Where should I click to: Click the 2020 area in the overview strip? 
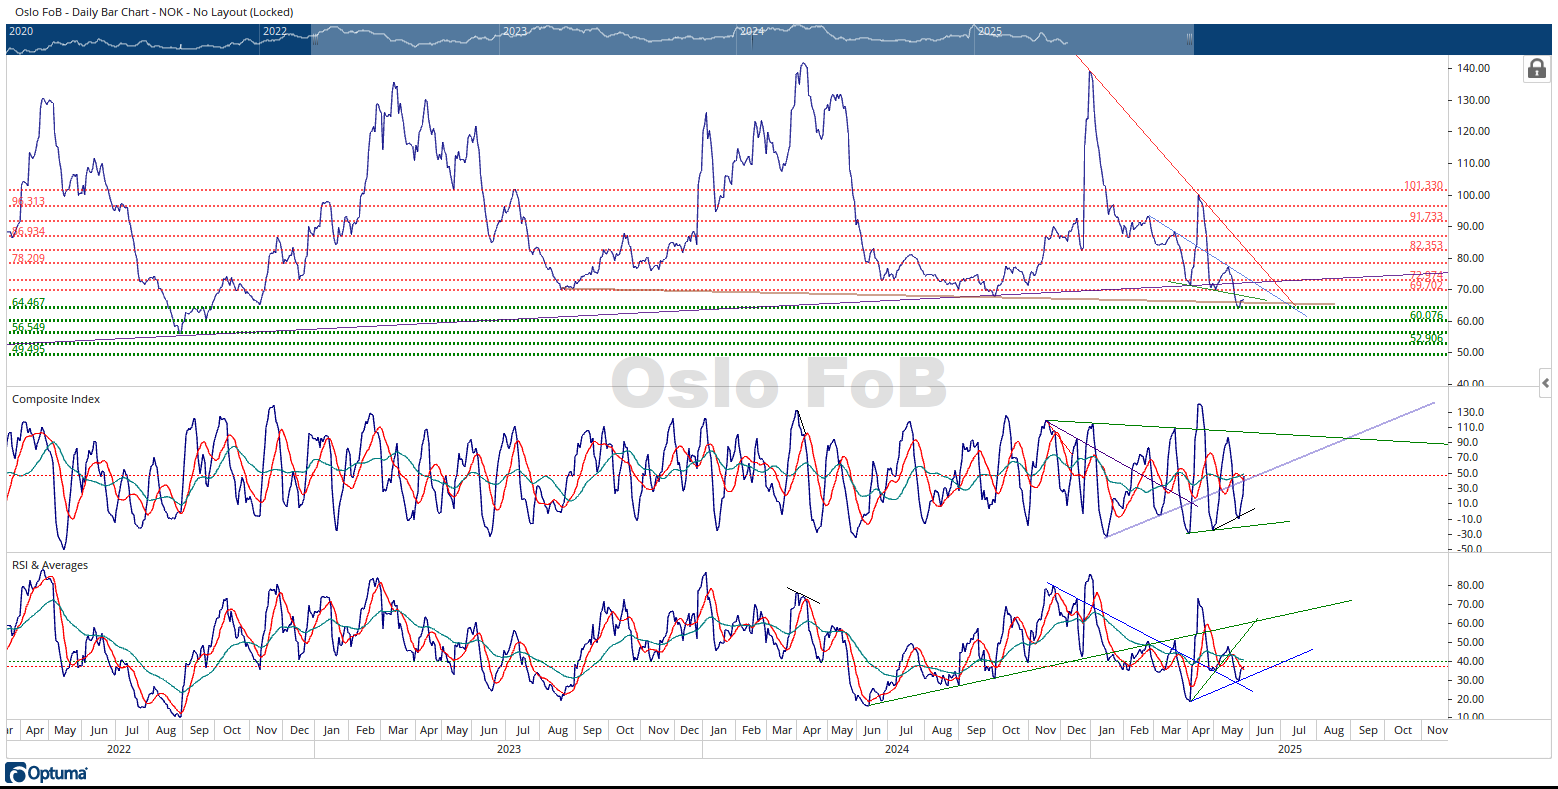pos(21,32)
